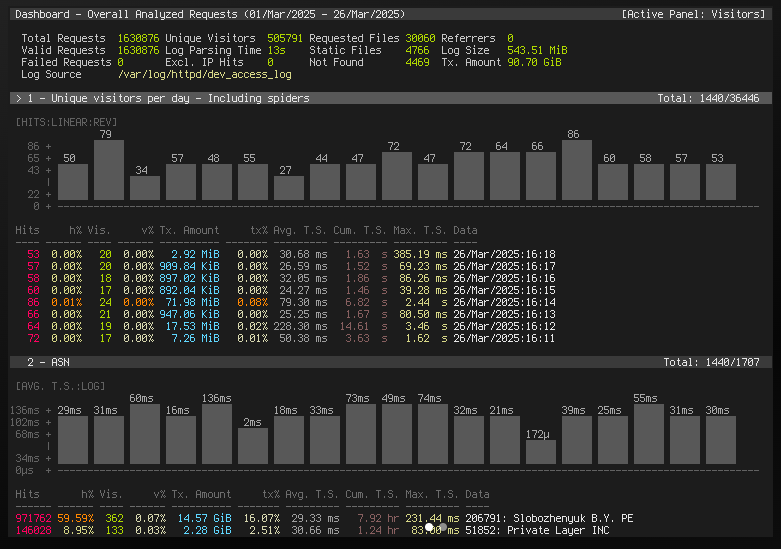This screenshot has height=549, width=781.
Task: Select the Cum. T.S. header in ASN table
Action: pyautogui.click(x=372, y=494)
